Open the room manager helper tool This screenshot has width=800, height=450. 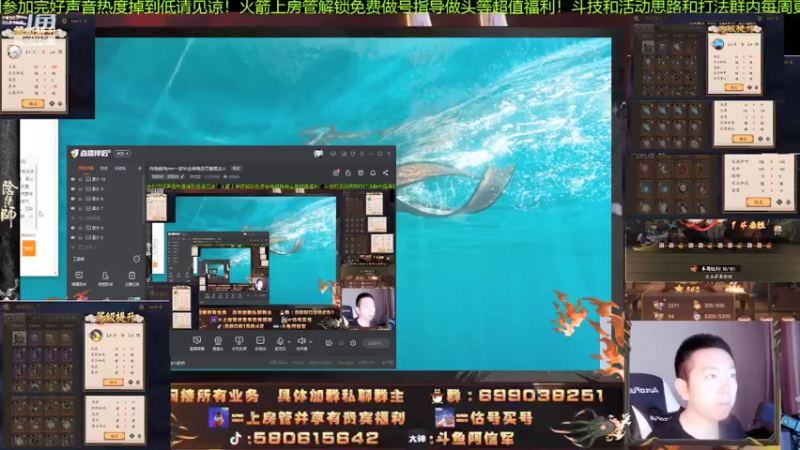(x=105, y=279)
